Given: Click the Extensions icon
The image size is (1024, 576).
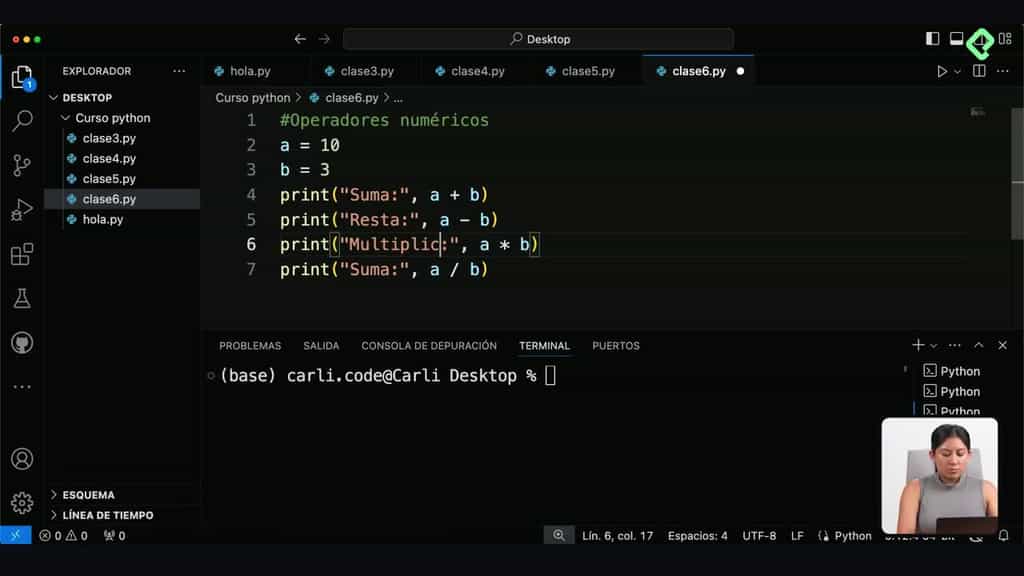Looking at the screenshot, I should (23, 254).
